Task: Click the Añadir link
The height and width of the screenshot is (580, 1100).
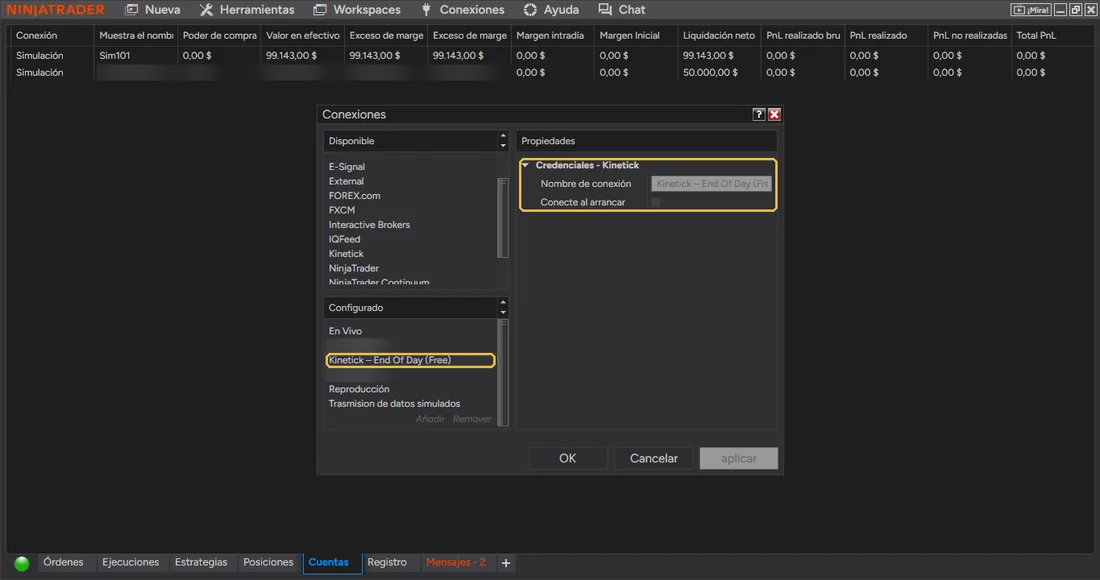Action: point(430,419)
